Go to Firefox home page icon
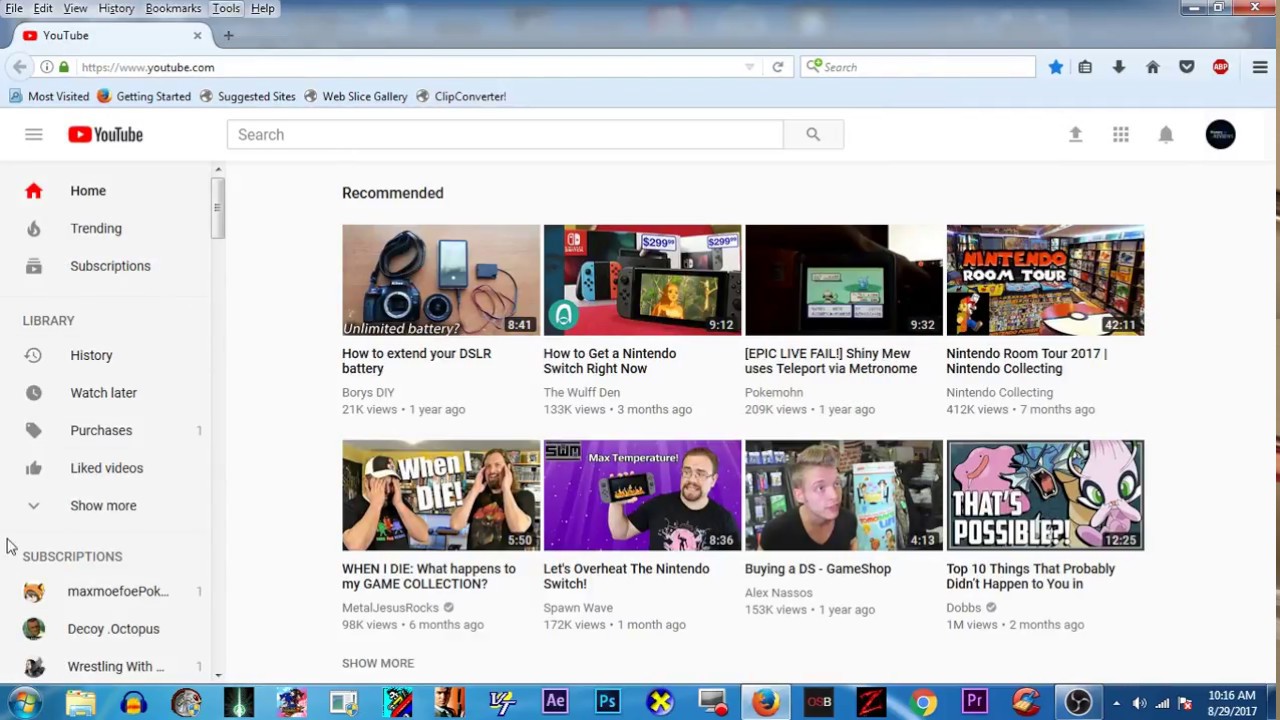 coord(1153,67)
